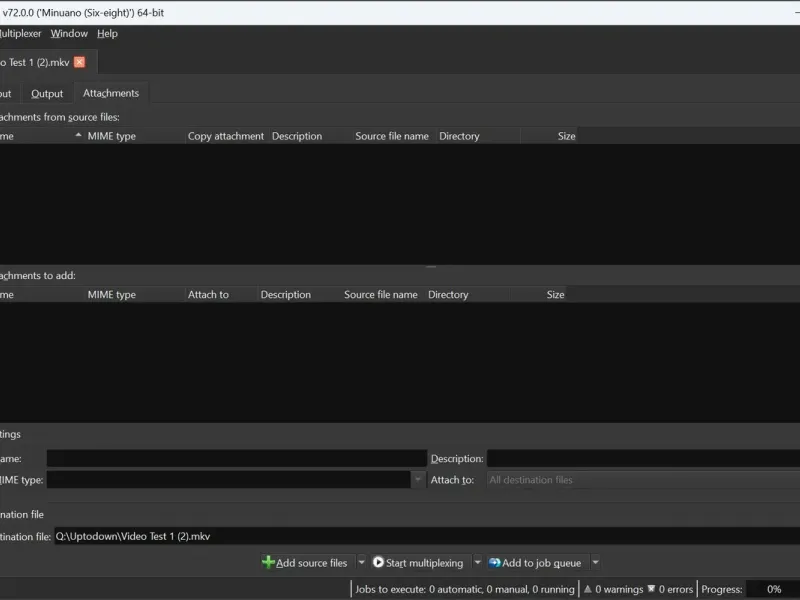Click the Add to job queue icon

point(494,562)
